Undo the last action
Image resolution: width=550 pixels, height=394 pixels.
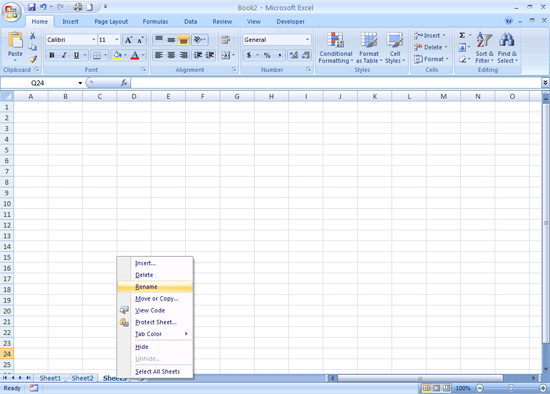point(43,7)
